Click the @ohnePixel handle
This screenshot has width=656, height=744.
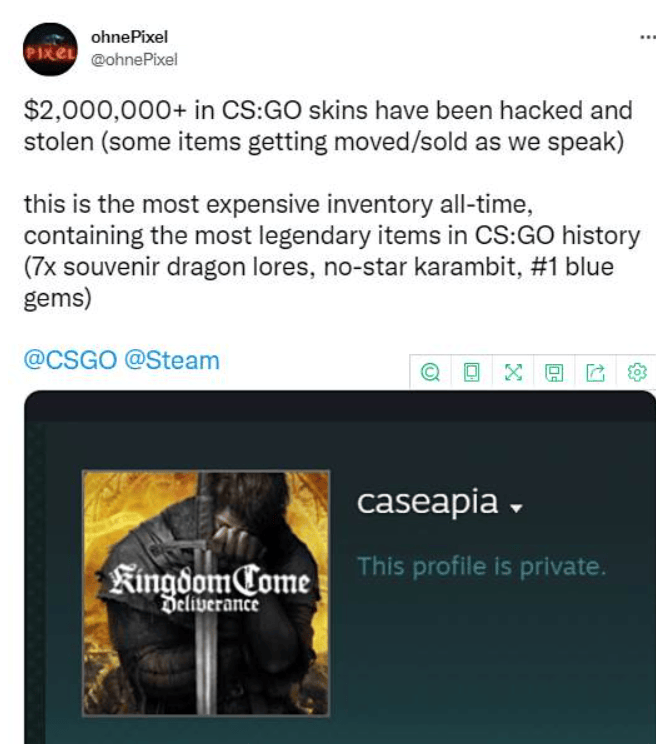click(x=134, y=59)
